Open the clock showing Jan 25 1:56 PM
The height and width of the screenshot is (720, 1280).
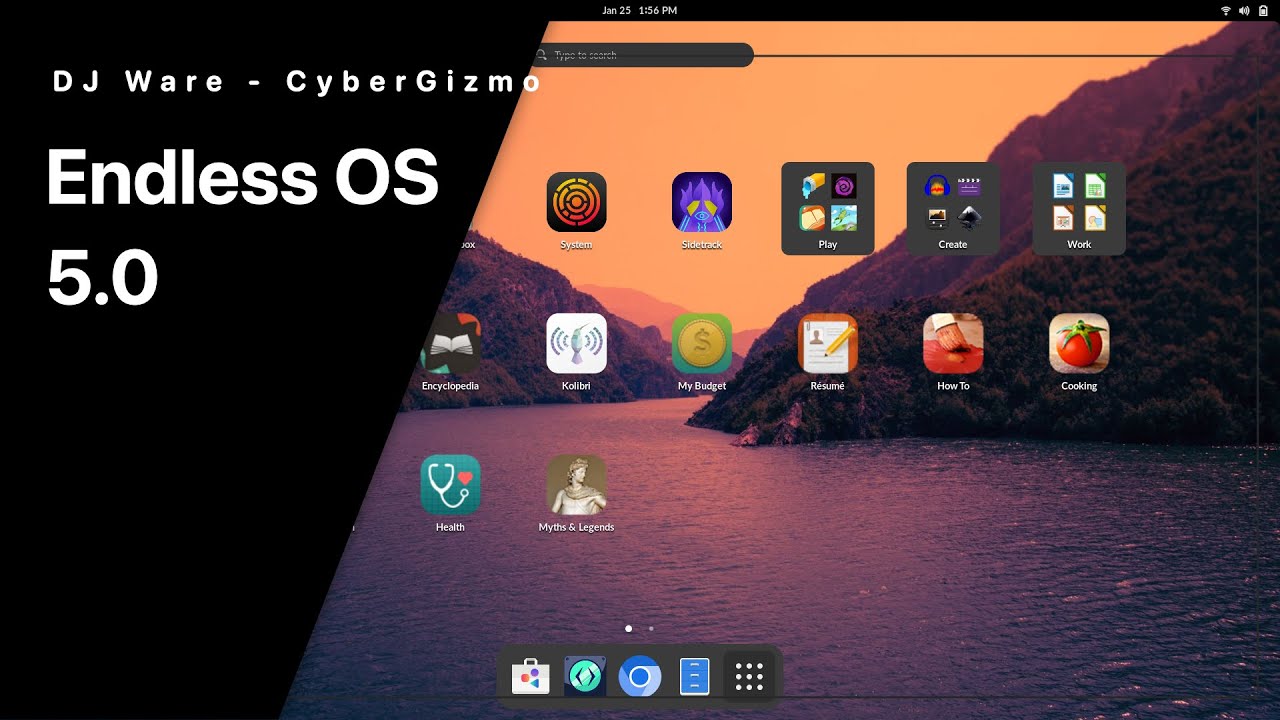[x=640, y=10]
